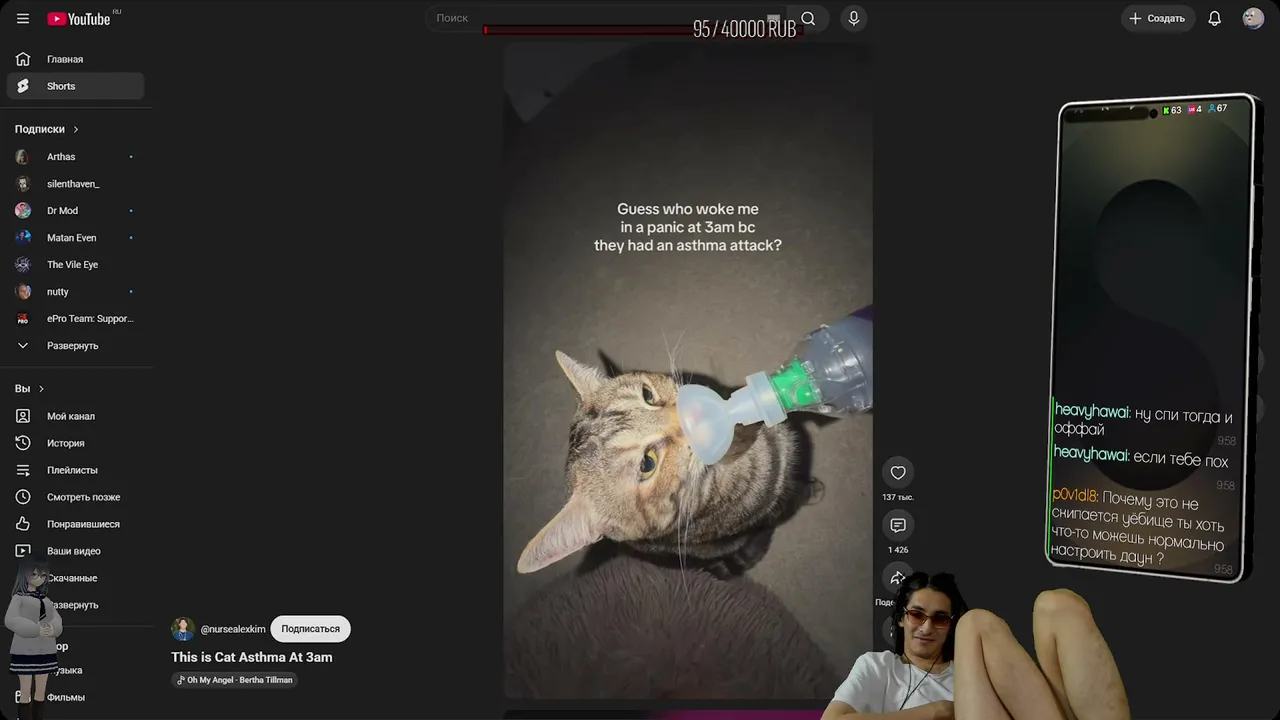Open the Dr Mod subscription channel
Viewport: 1280px width, 720px height.
pyautogui.click(x=76, y=211)
